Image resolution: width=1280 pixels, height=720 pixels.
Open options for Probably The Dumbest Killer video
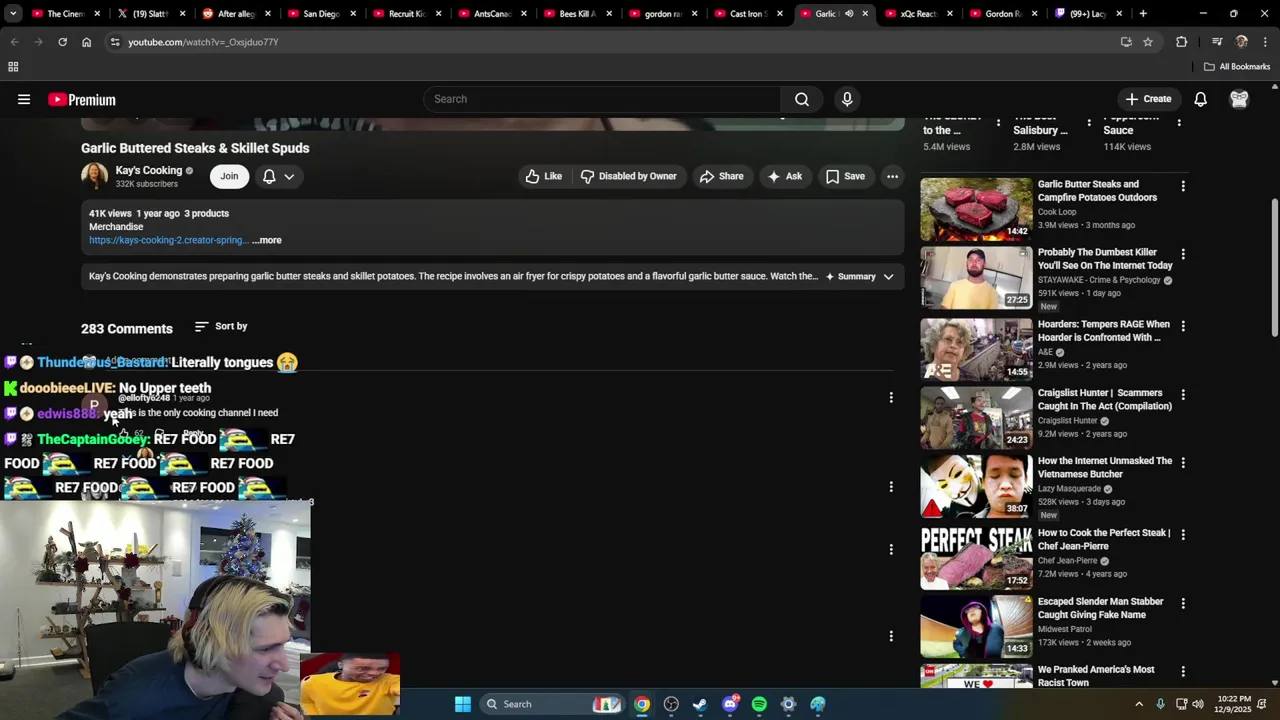coord(1183,254)
